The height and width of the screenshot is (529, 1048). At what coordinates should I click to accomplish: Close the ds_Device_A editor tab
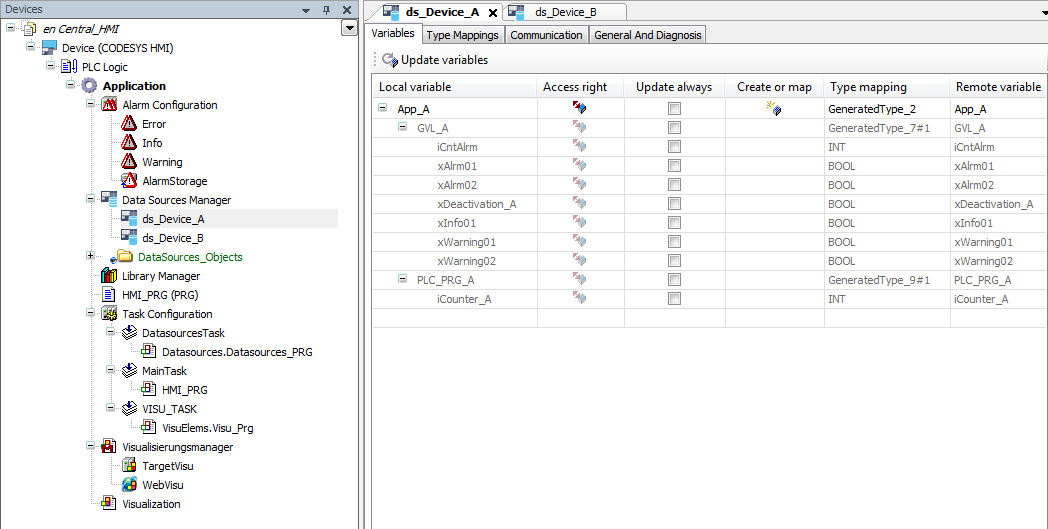(x=493, y=13)
